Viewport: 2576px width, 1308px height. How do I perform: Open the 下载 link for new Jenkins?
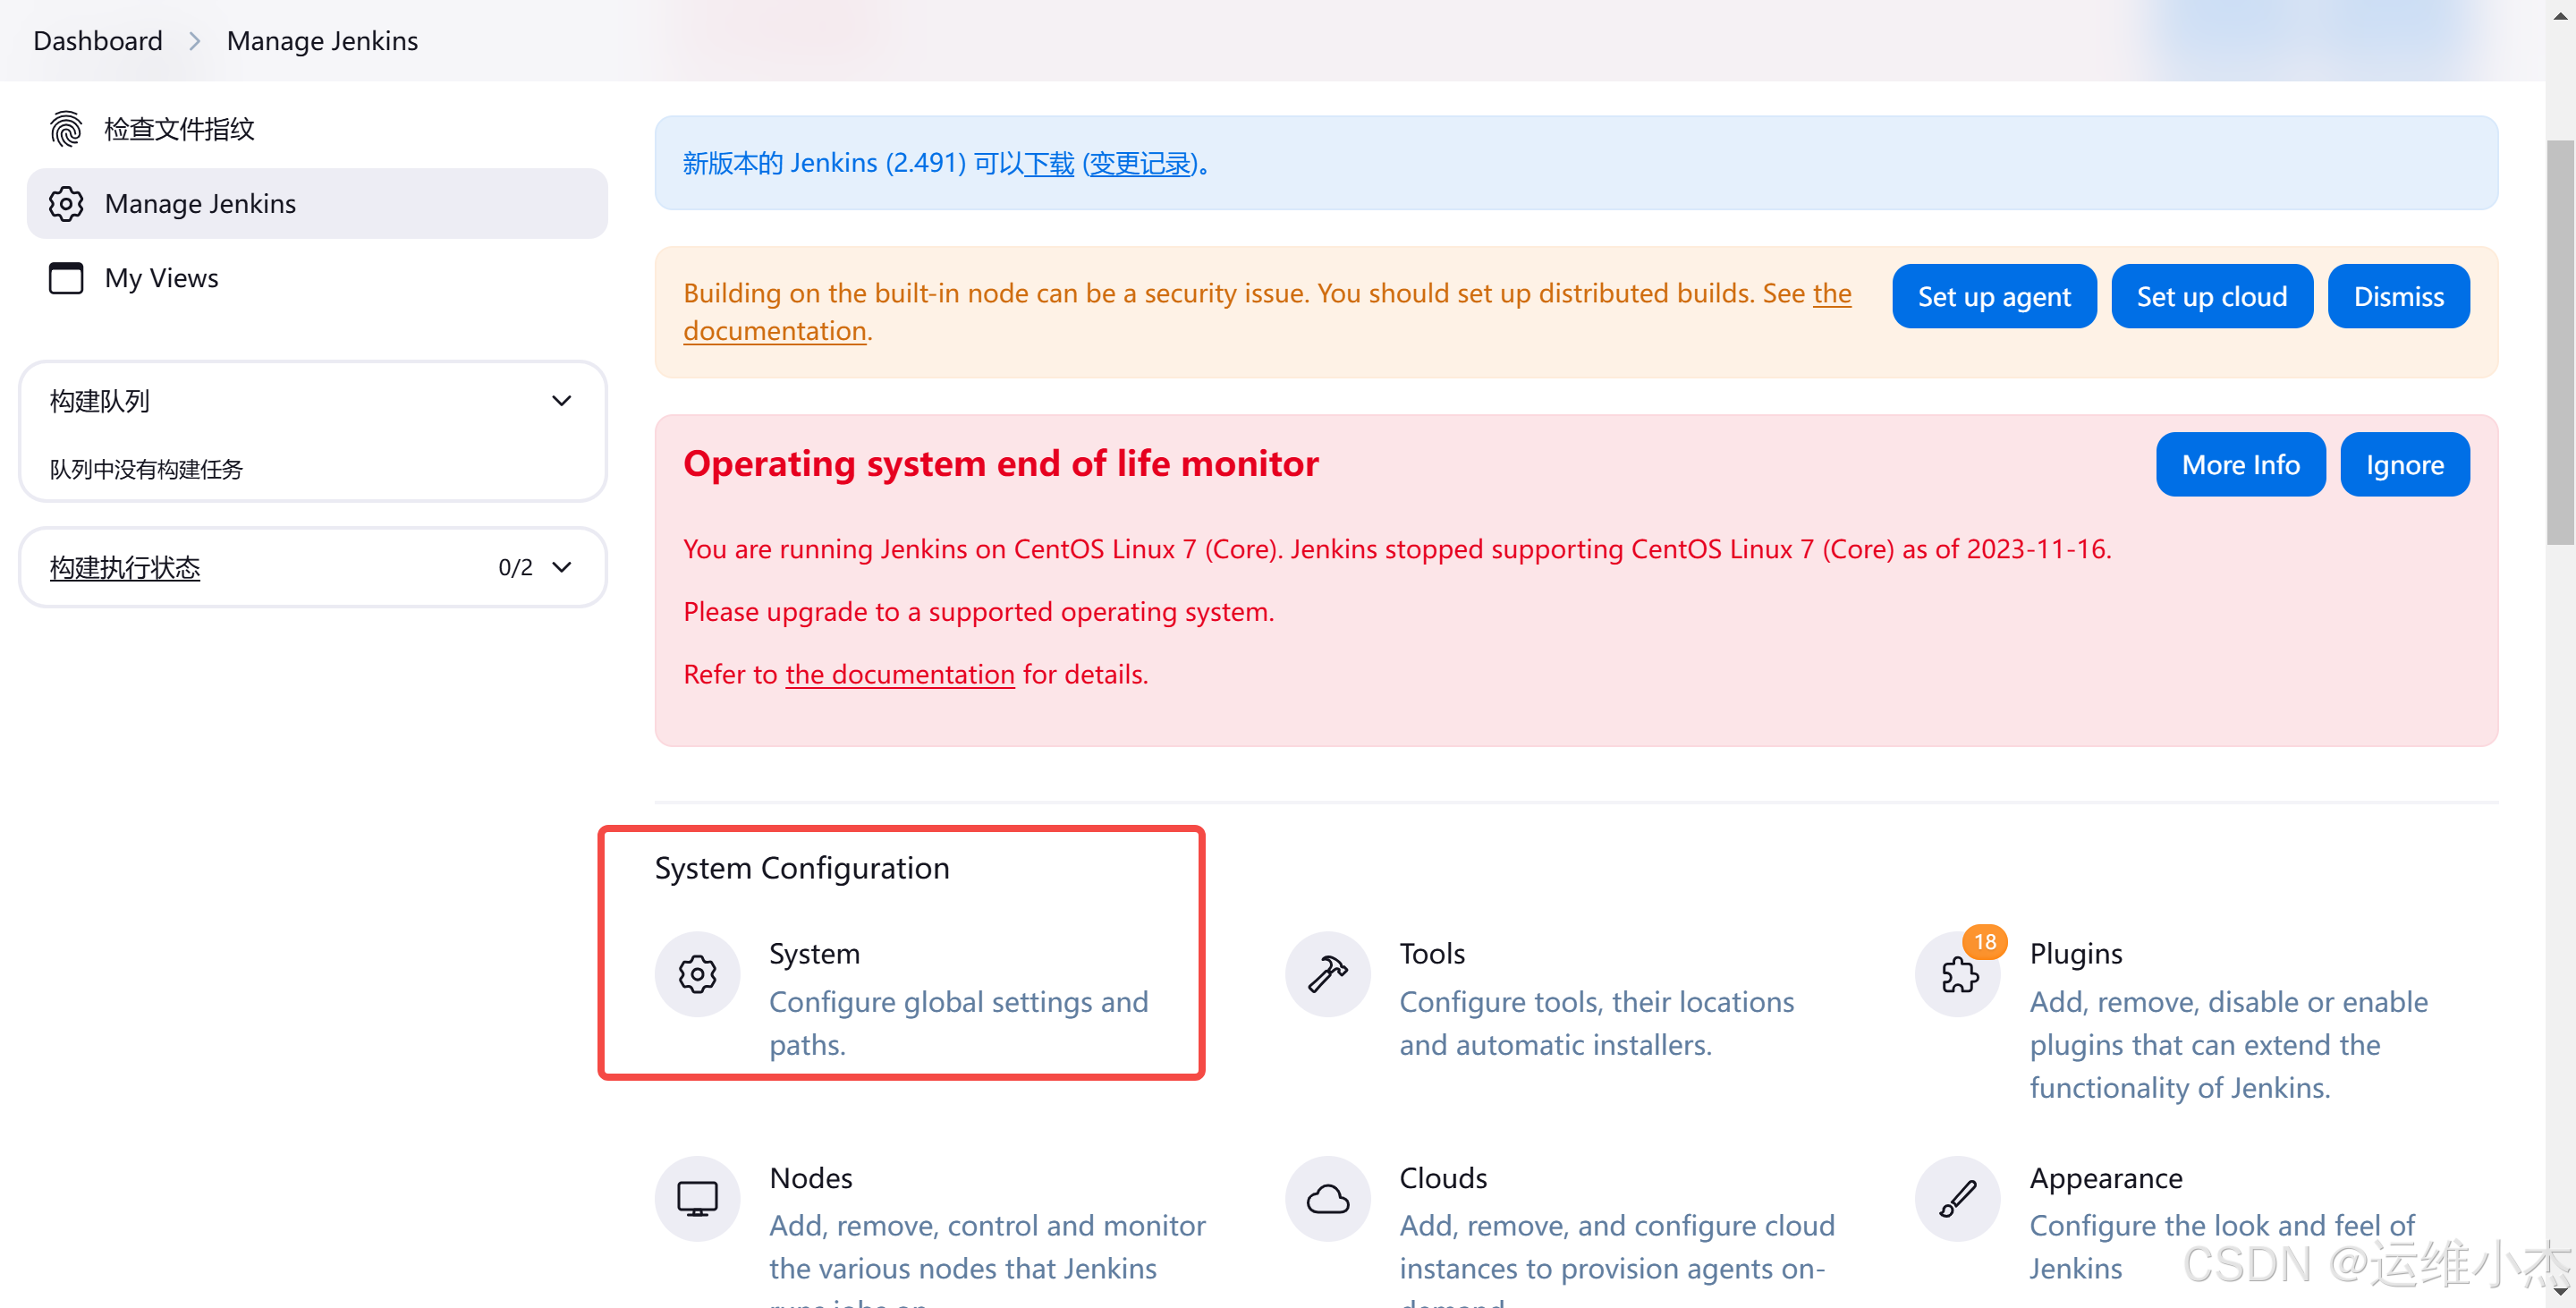click(x=1049, y=164)
